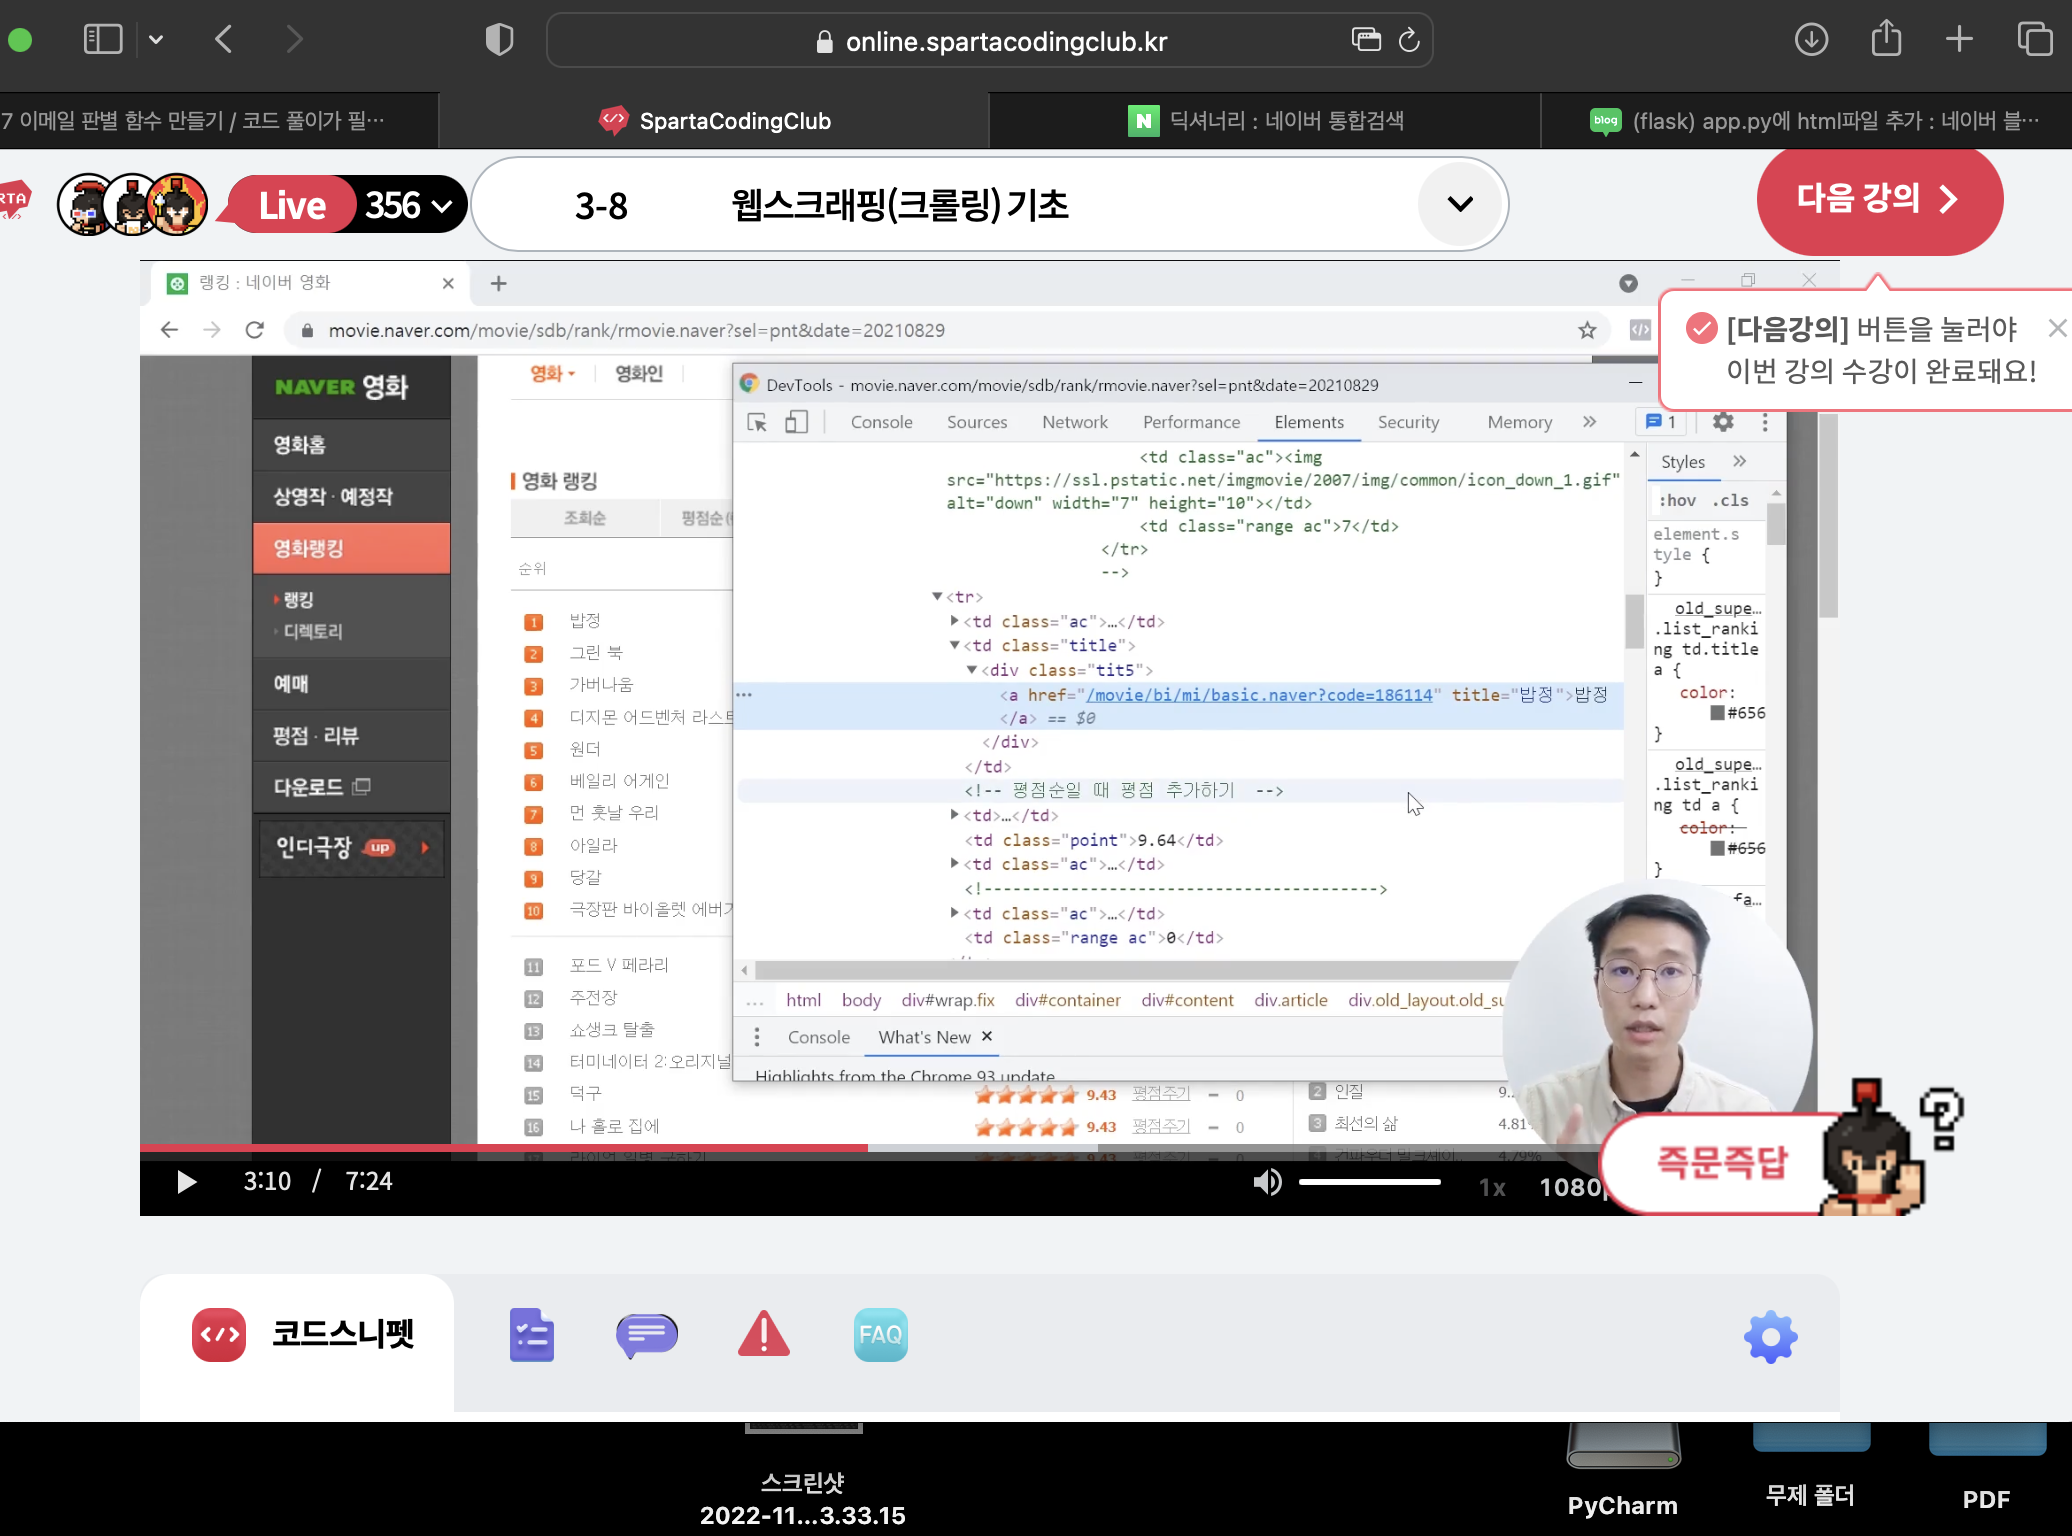Viewport: 2072px width, 1536px height.
Task: Click movie title 그린 북
Action: [x=595, y=652]
